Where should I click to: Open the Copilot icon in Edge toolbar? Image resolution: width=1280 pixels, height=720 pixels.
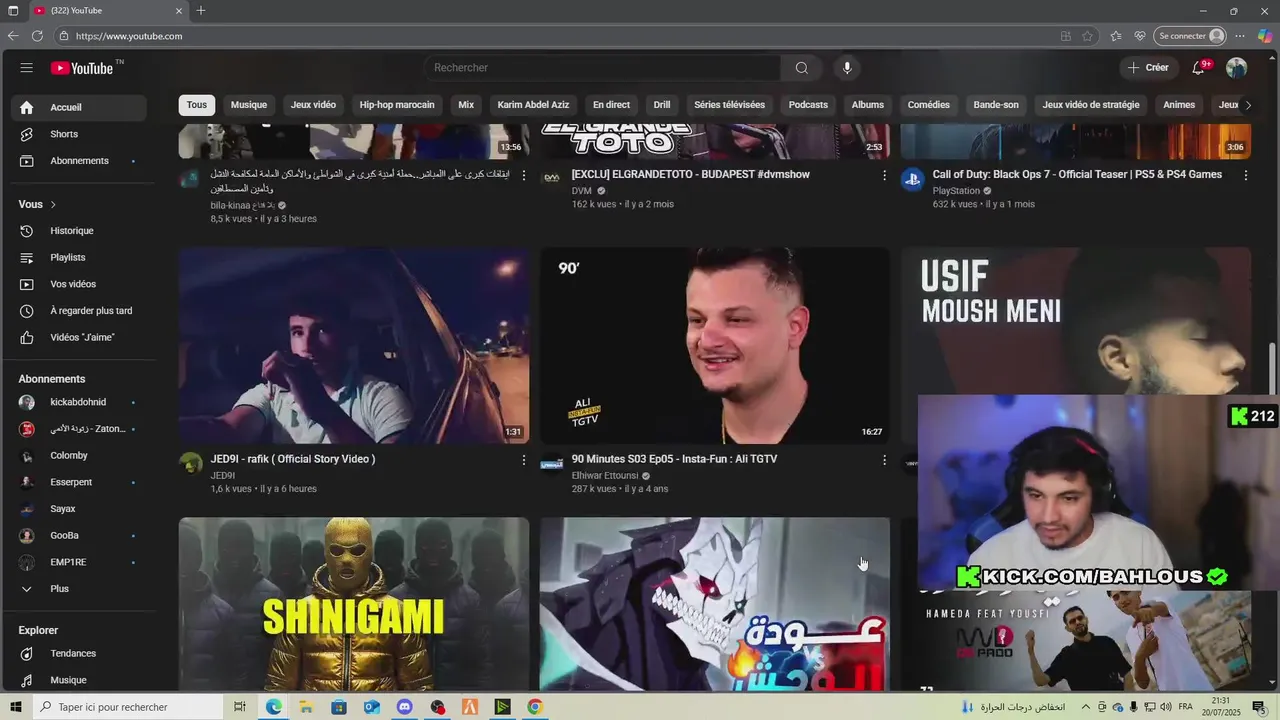[1264, 36]
